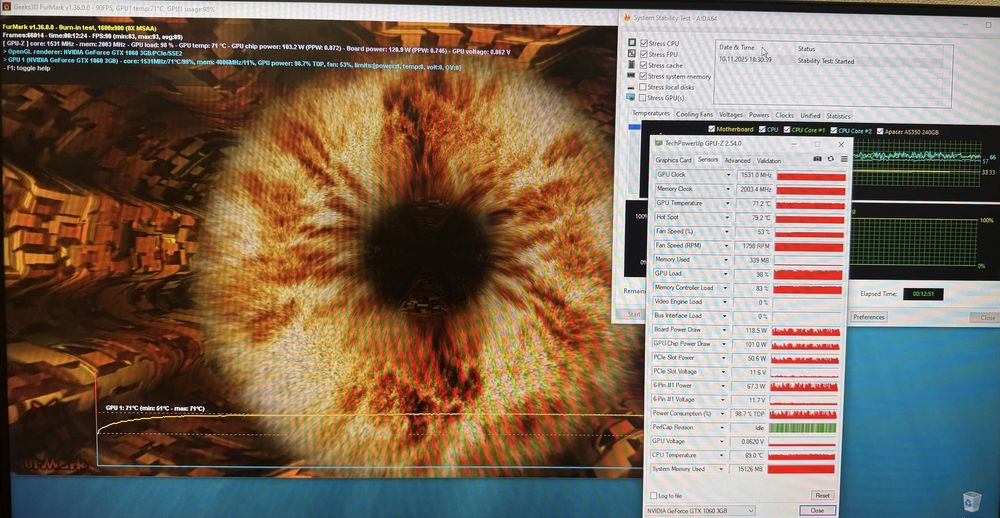Click the FPU icon beside Stress FPU
Screen dimensions: 1000x518
coord(631,54)
